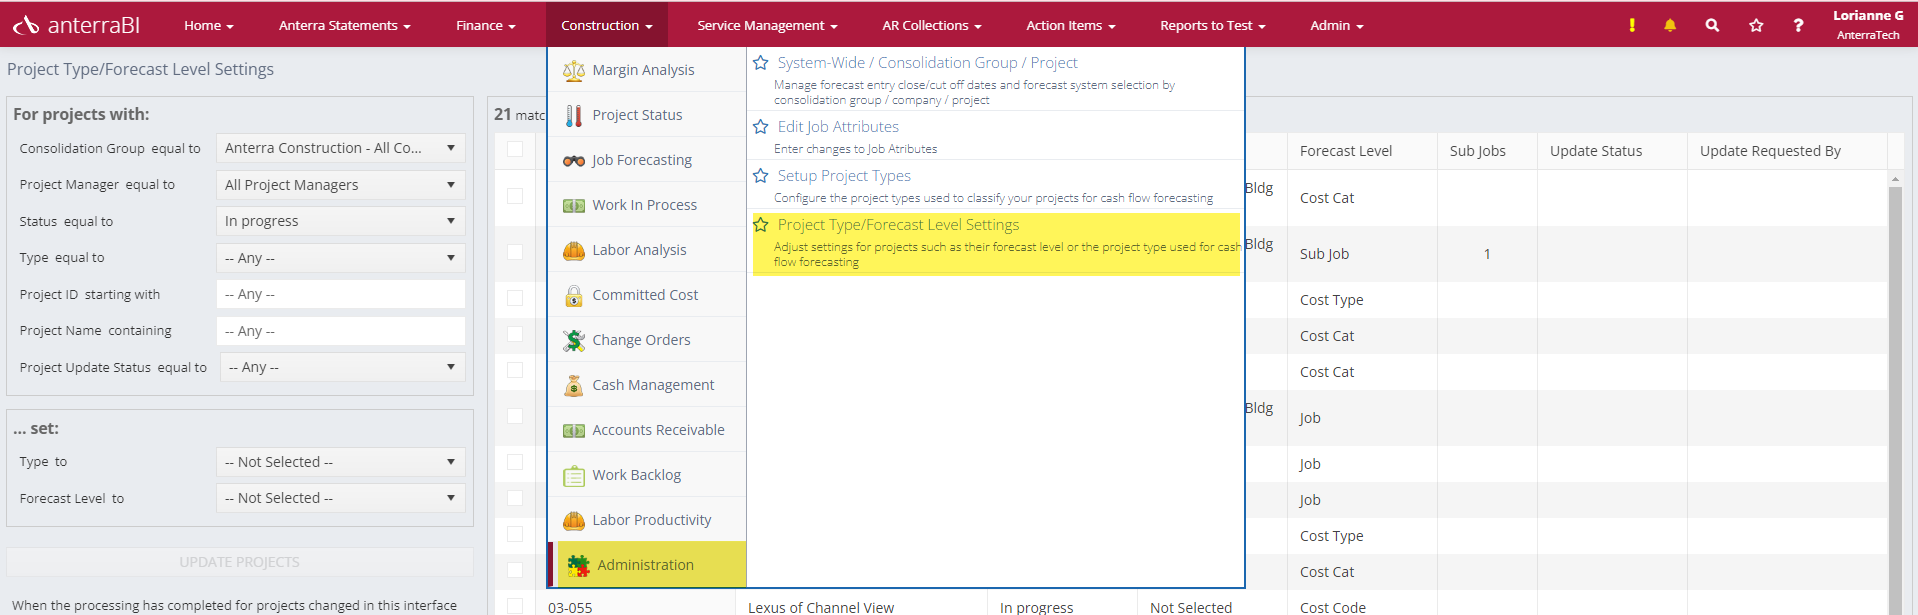Open the favorites star in top bar
Viewport: 1918px width, 615px height.
tap(1756, 25)
